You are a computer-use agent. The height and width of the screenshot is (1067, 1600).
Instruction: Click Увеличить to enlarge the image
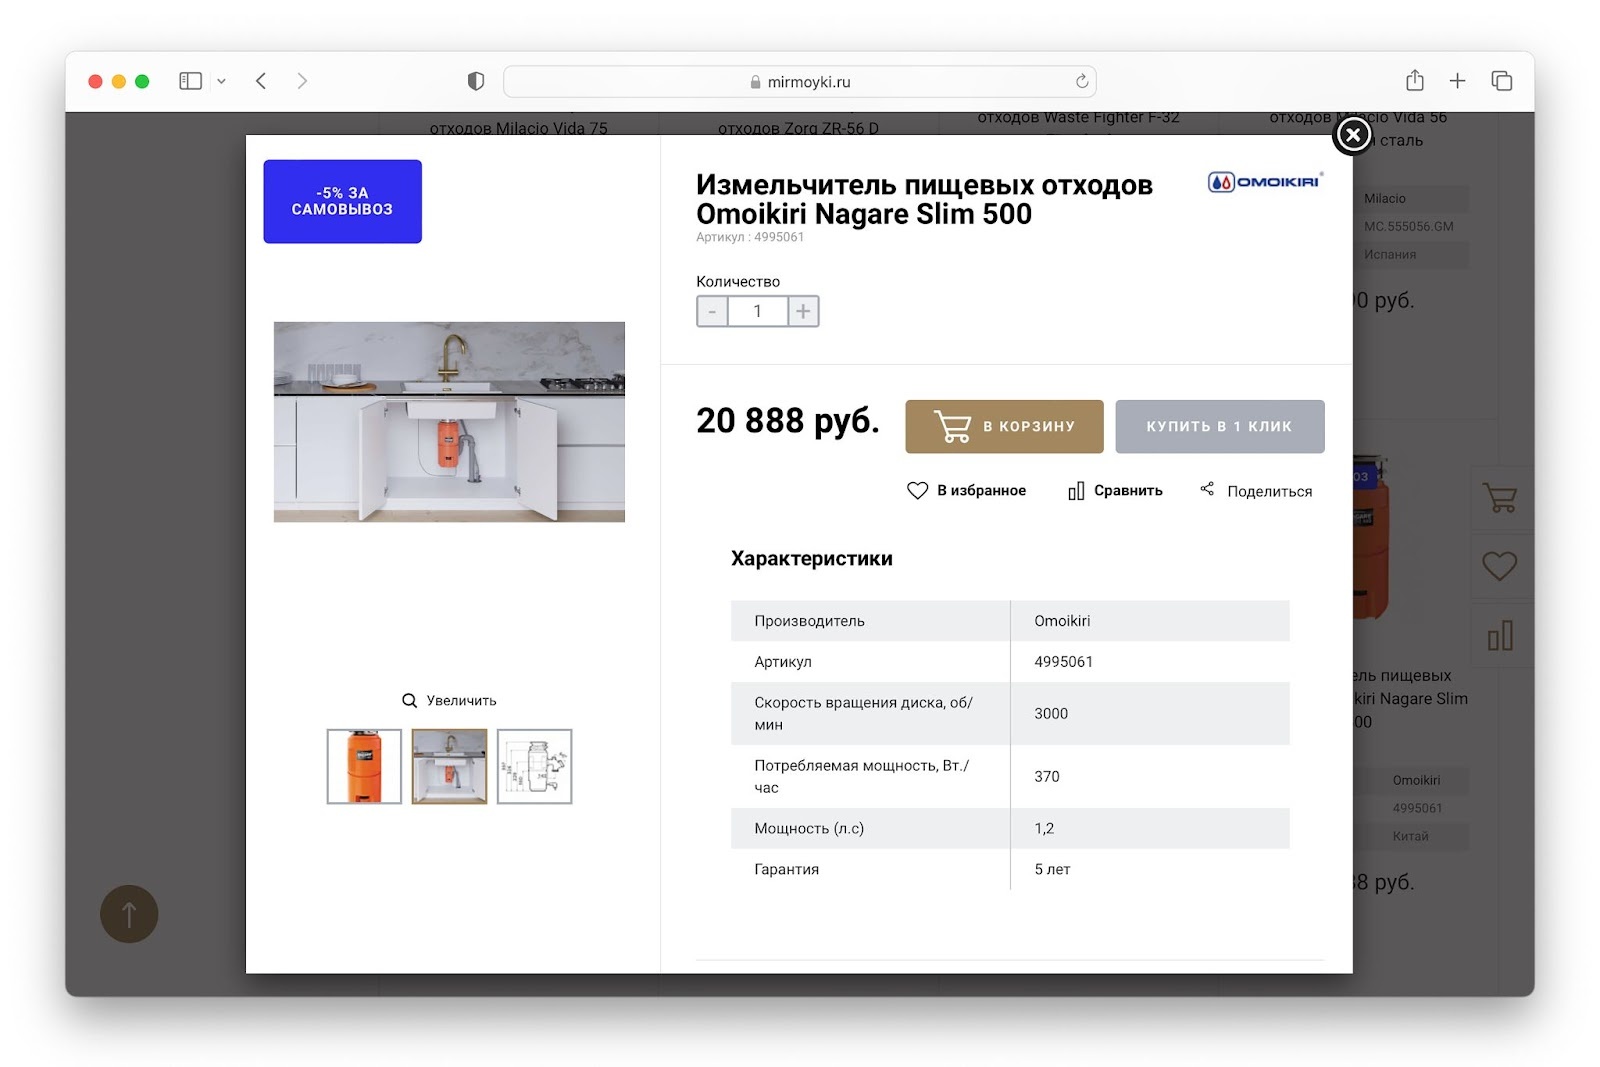click(x=449, y=700)
